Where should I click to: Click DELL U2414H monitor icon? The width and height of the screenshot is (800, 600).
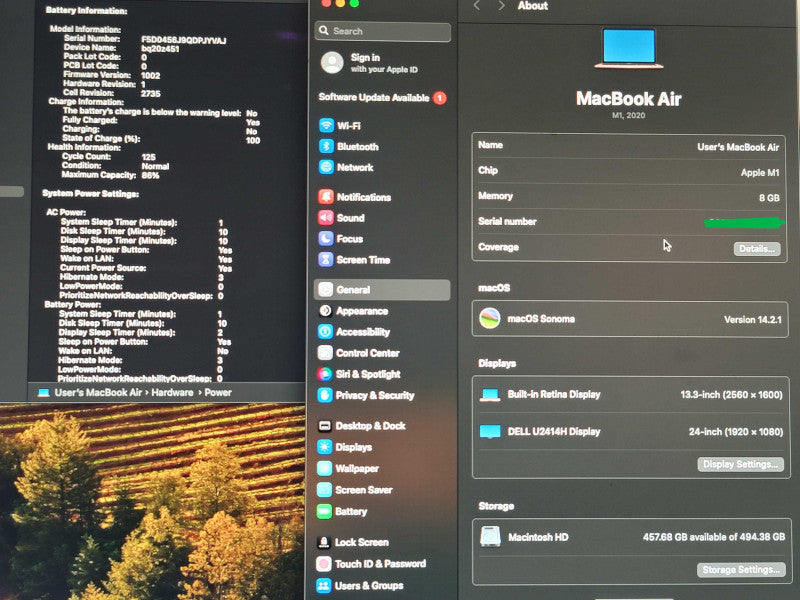click(x=490, y=432)
